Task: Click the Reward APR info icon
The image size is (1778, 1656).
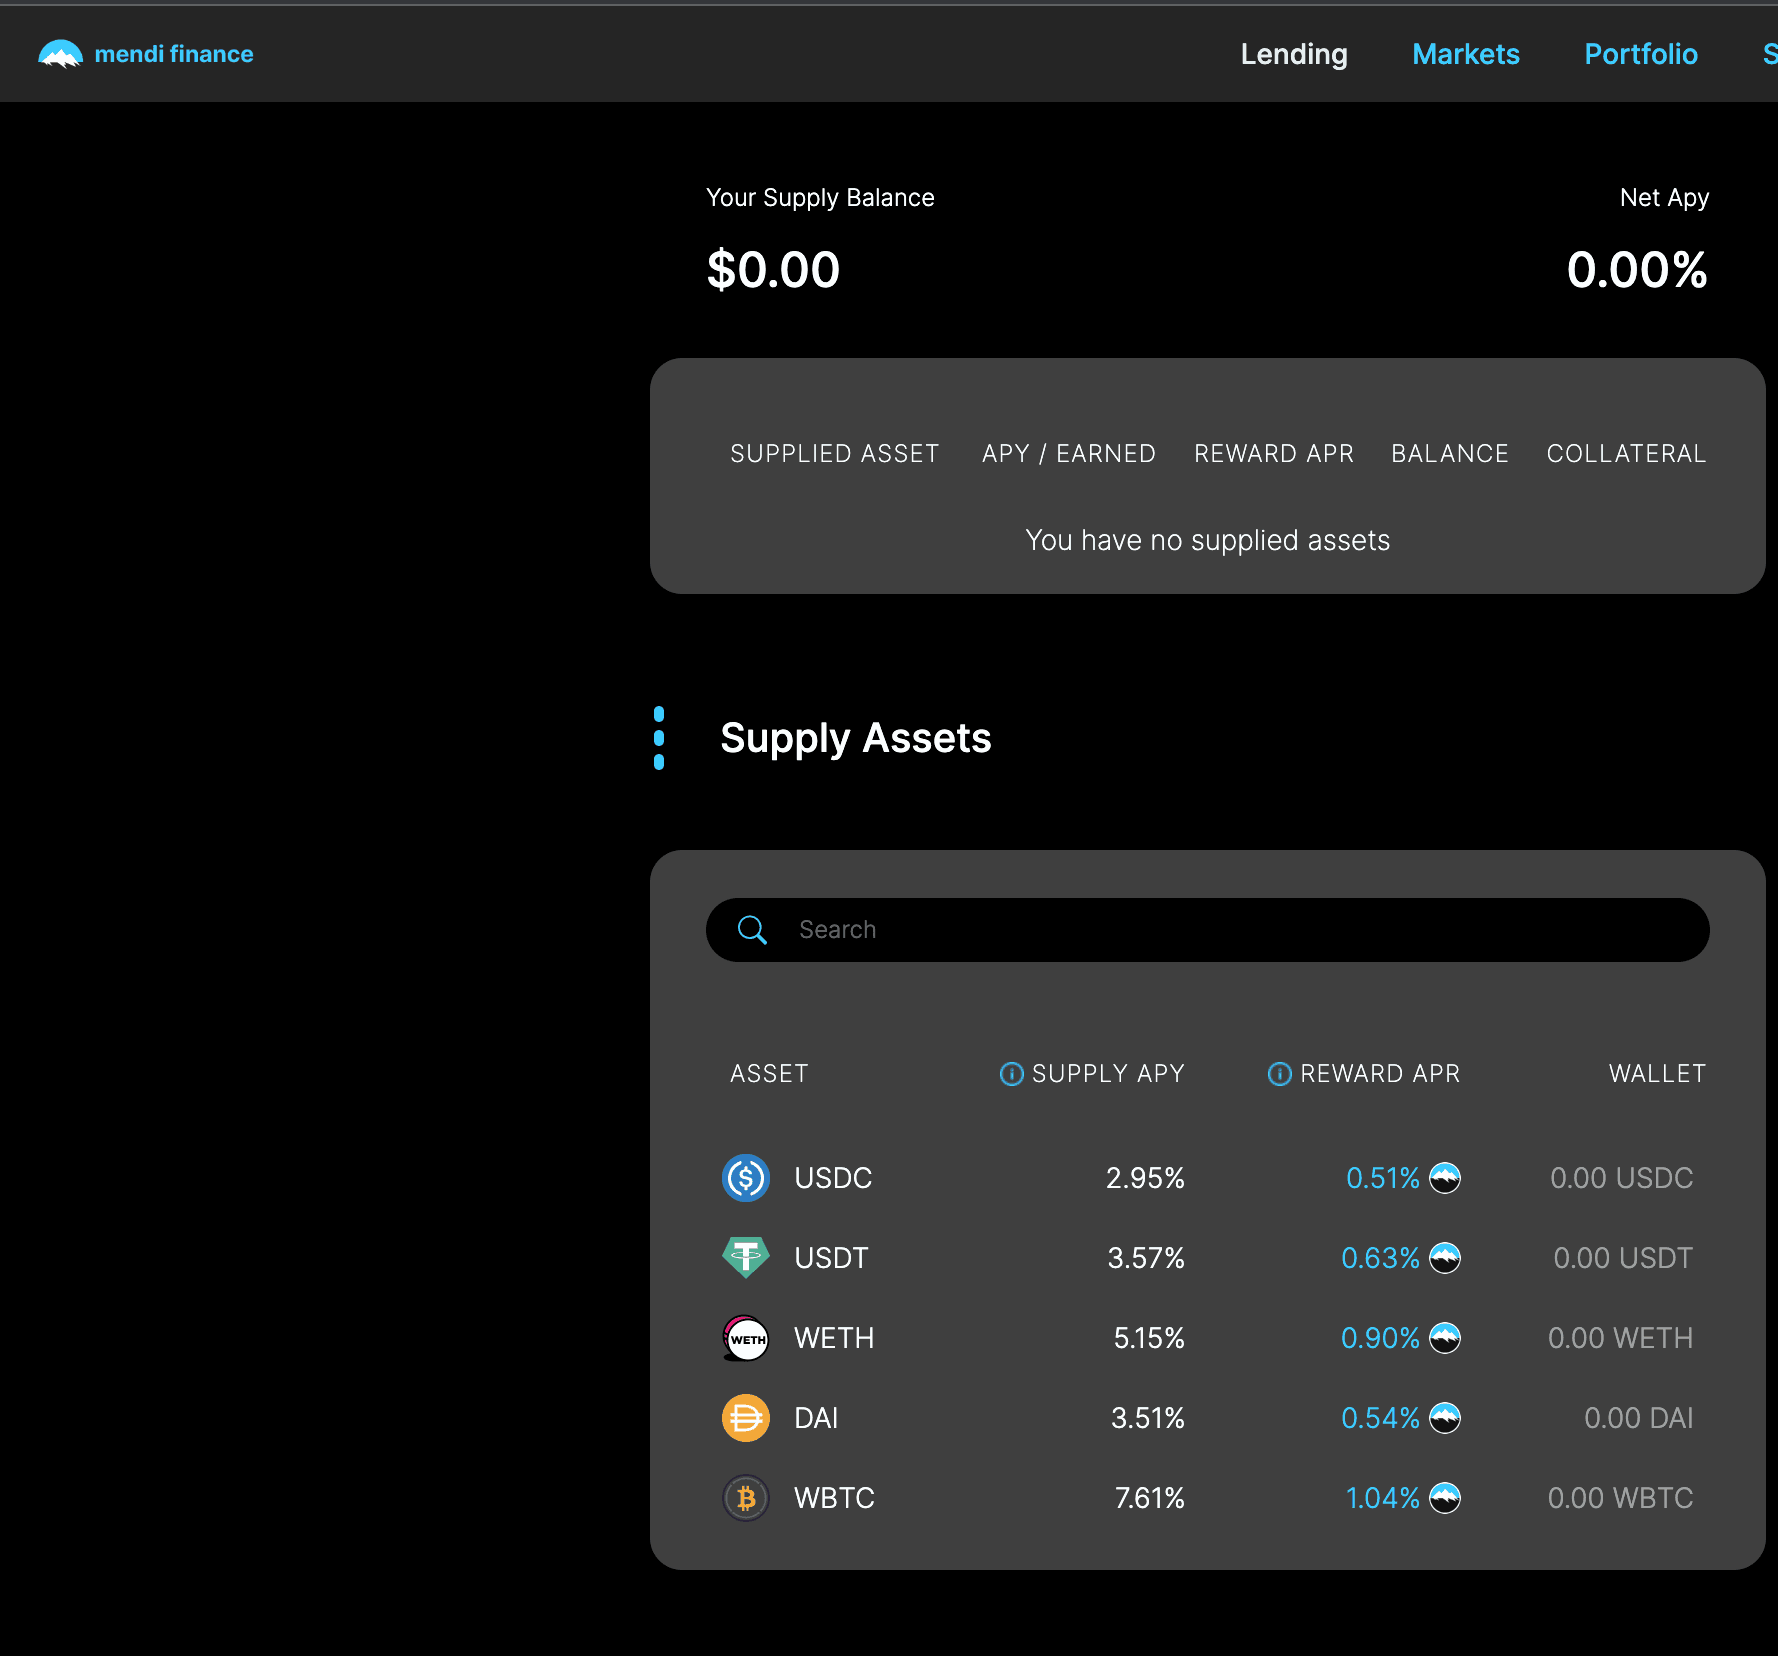Action: coord(1279,1074)
